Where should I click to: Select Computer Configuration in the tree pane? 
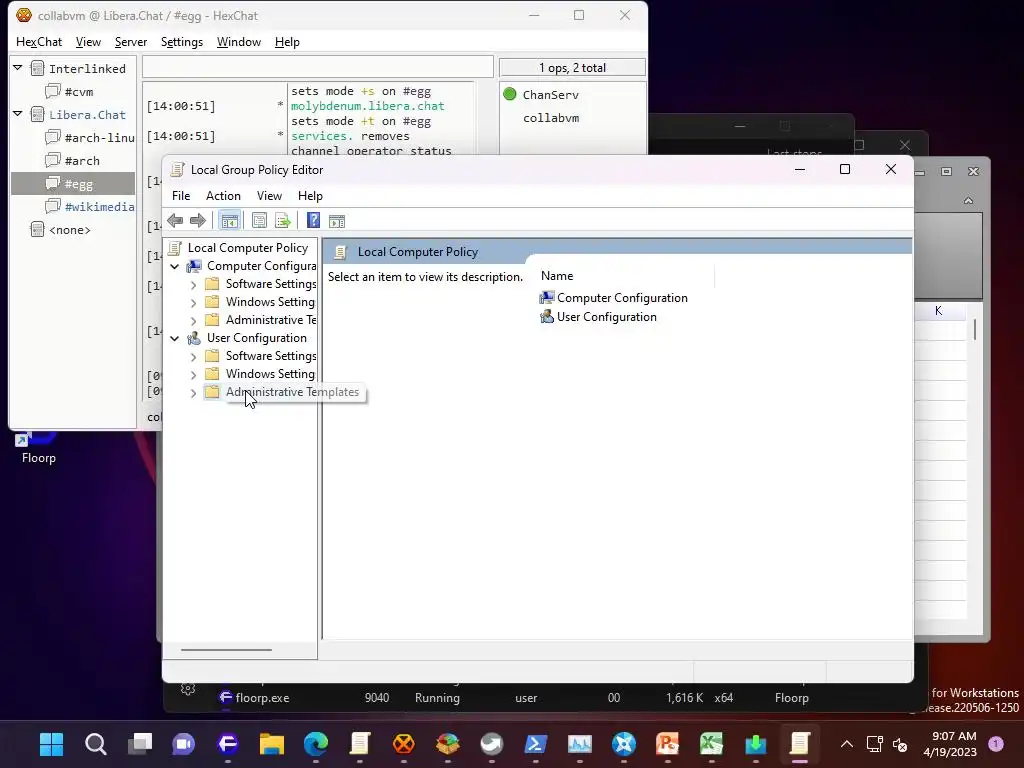(x=261, y=266)
